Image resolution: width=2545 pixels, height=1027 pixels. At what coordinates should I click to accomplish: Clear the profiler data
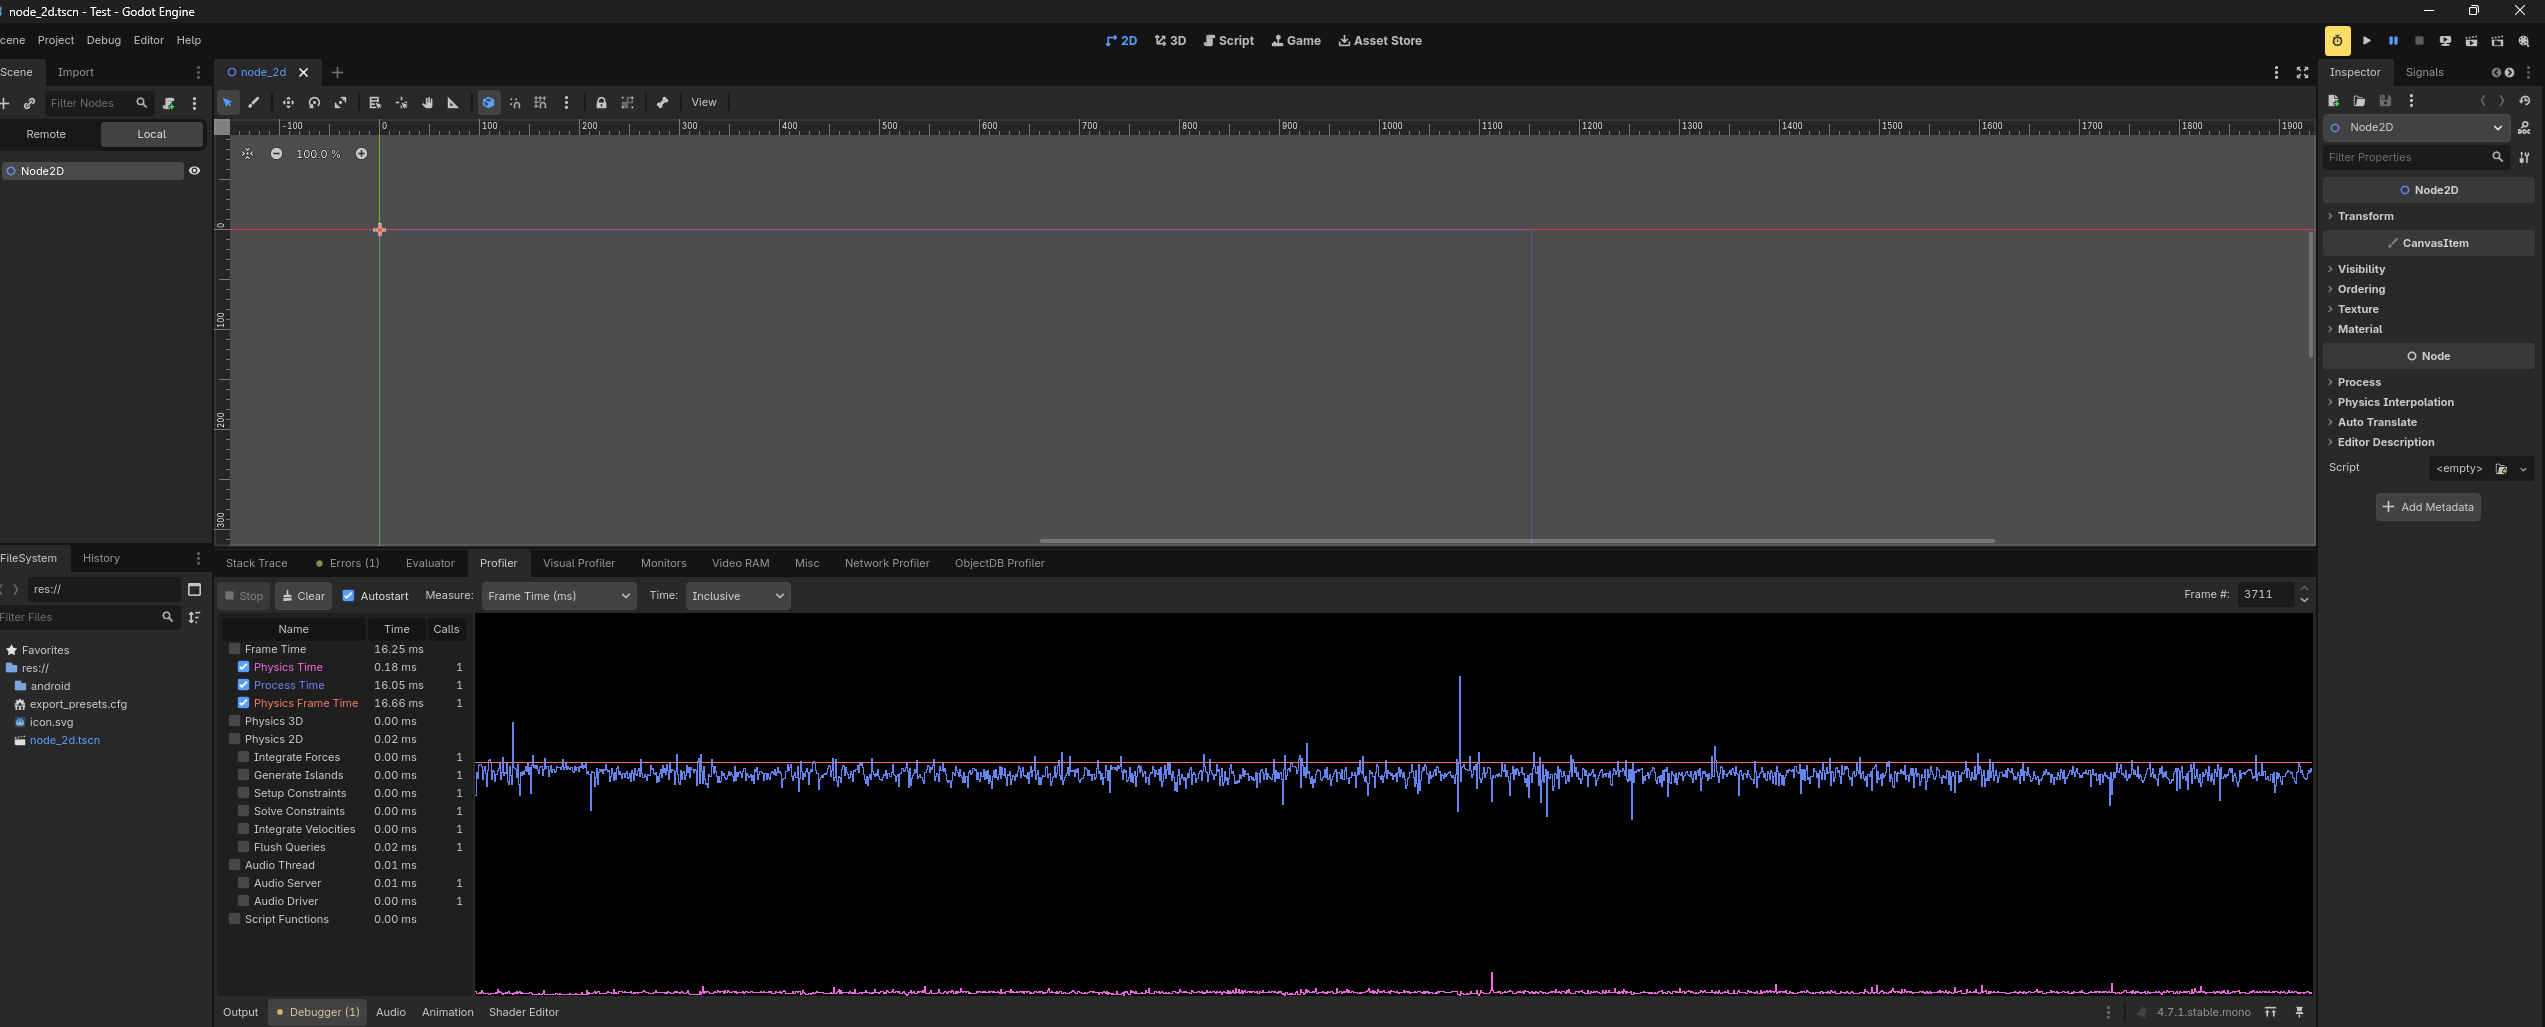click(304, 596)
